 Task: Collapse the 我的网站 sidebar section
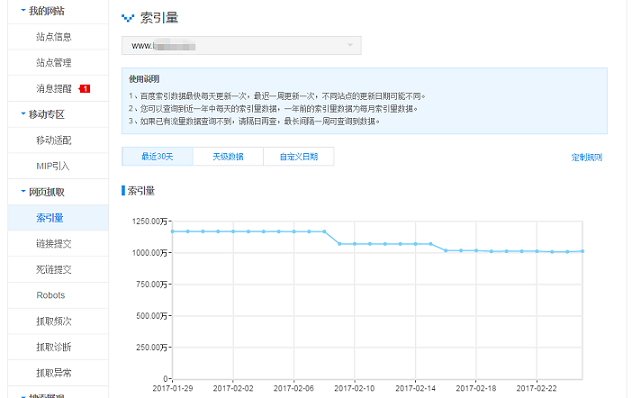coord(42,11)
